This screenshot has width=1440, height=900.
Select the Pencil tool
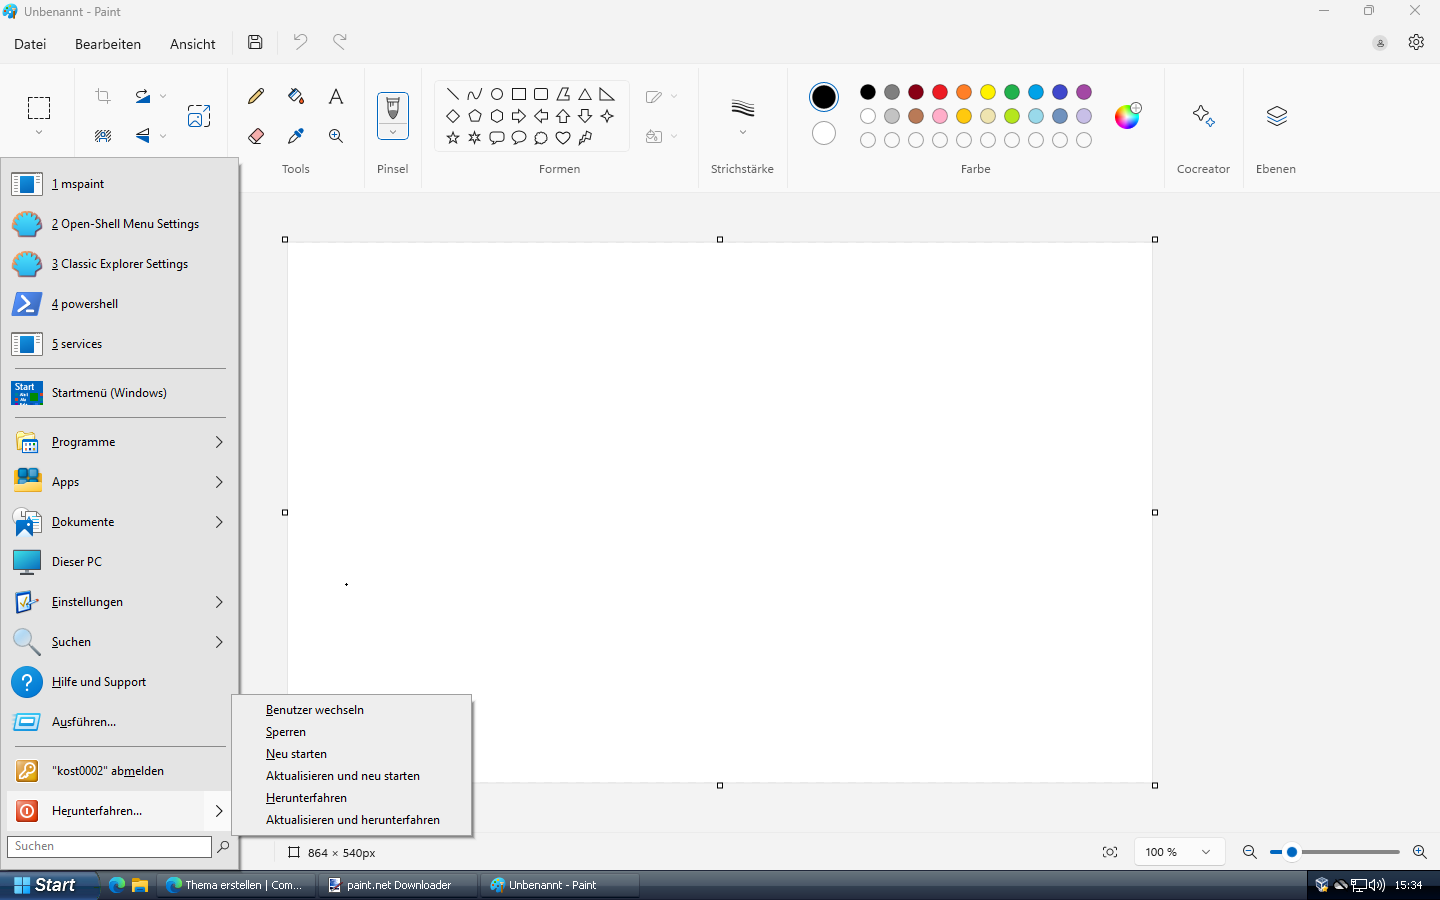point(256,96)
